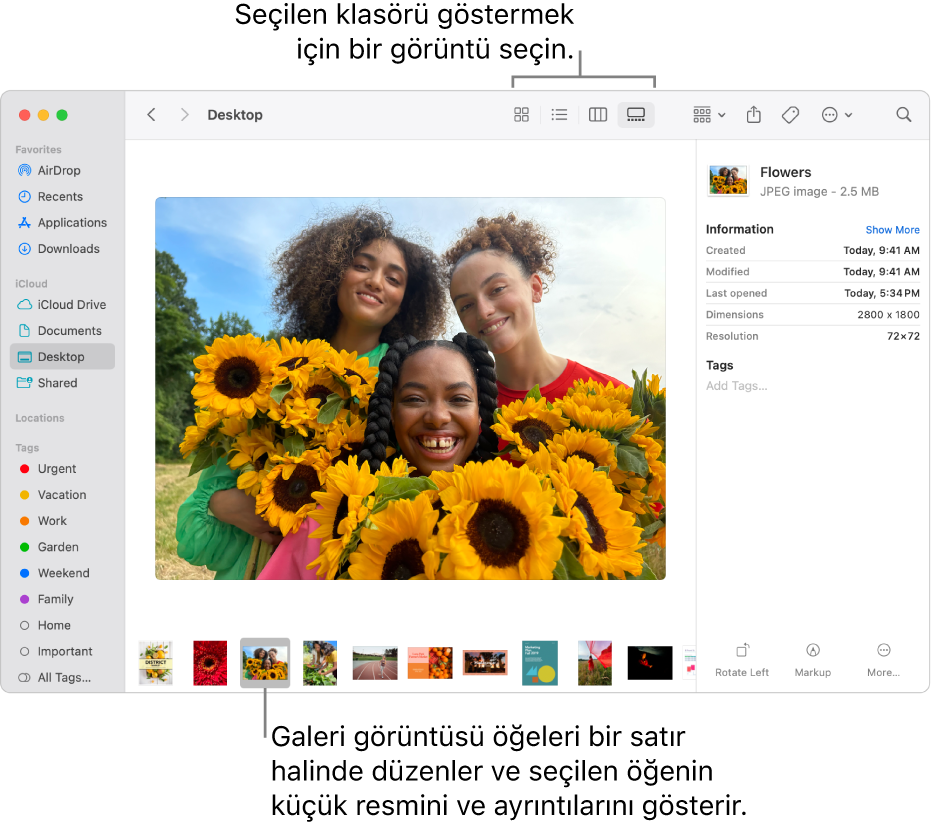Select the Home tag
The image size is (931, 827).
pyautogui.click(x=62, y=625)
